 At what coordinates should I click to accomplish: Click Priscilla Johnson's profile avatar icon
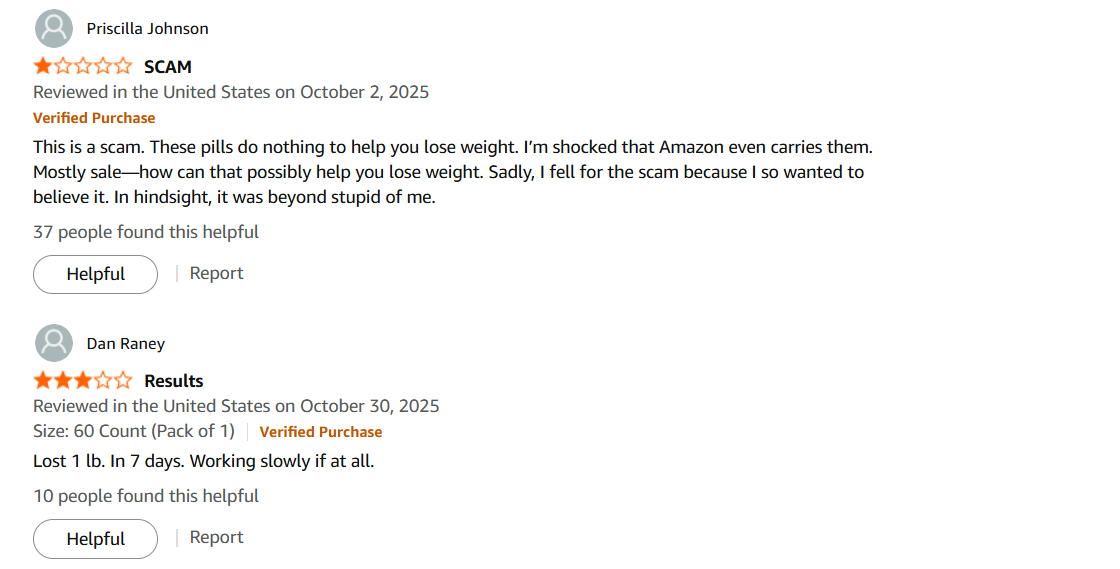pos(54,29)
